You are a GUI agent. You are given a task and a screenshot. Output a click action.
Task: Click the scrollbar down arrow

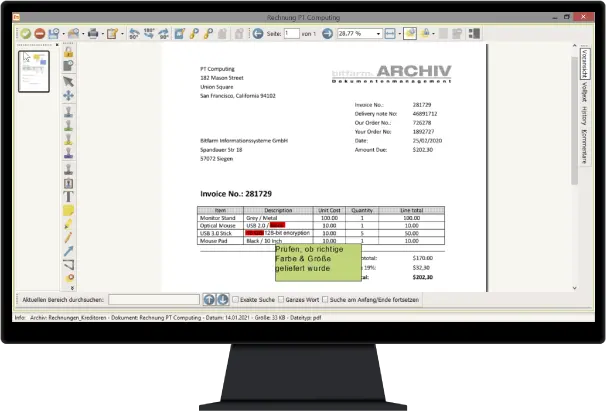[574, 288]
